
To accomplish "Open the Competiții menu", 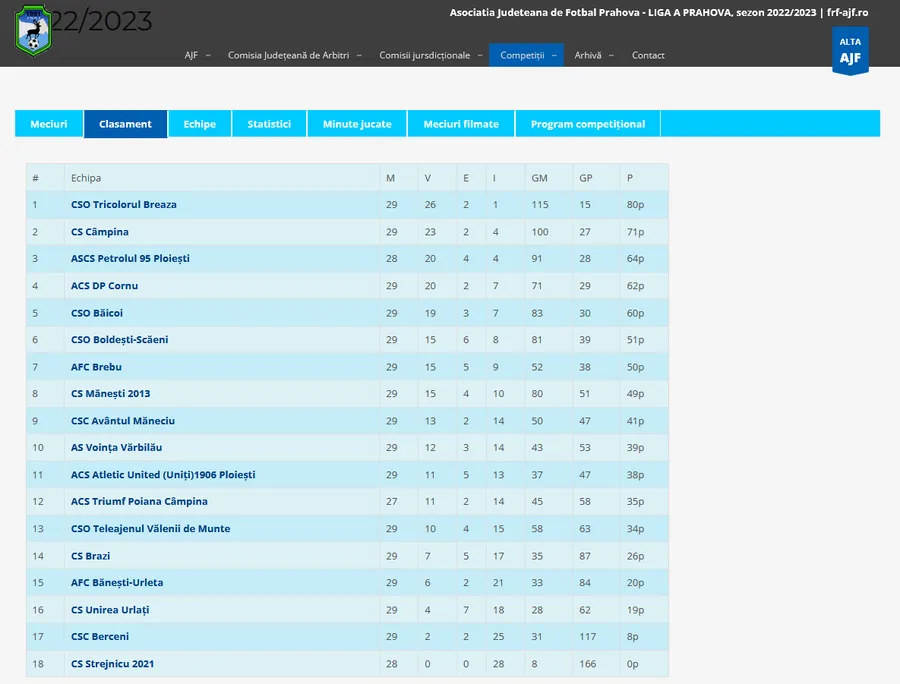I will (x=526, y=55).
